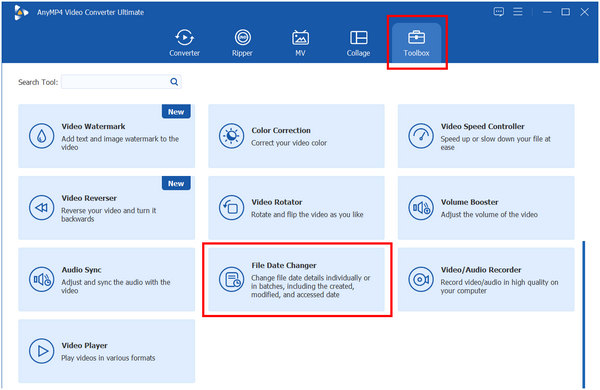Viewport: 600px width, 390px height.
Task: Click the Volume Booster speaker icon
Action: [x=421, y=207]
